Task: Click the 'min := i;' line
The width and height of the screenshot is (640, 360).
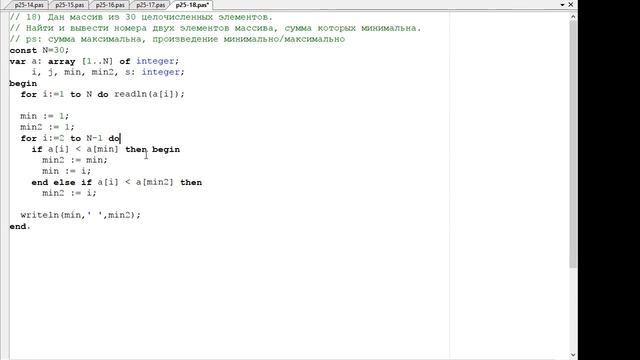Action: click(67, 171)
